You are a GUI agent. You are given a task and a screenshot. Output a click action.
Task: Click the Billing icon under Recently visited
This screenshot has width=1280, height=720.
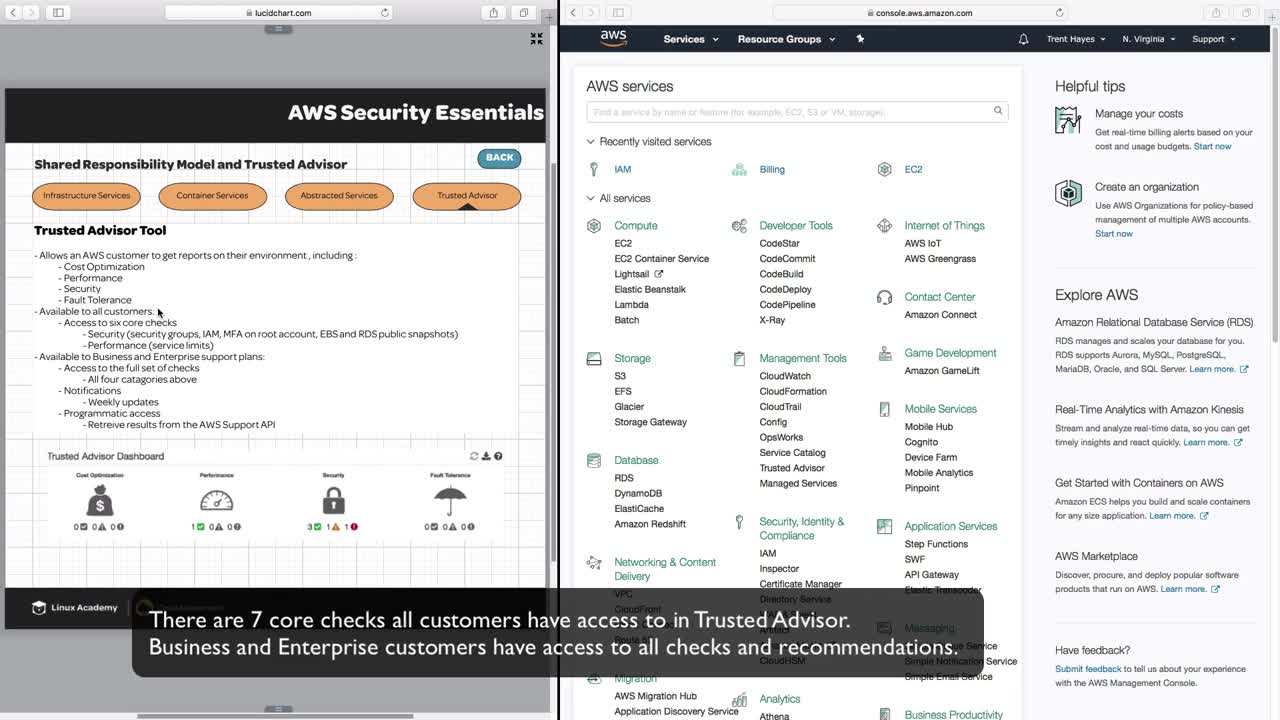coord(739,169)
